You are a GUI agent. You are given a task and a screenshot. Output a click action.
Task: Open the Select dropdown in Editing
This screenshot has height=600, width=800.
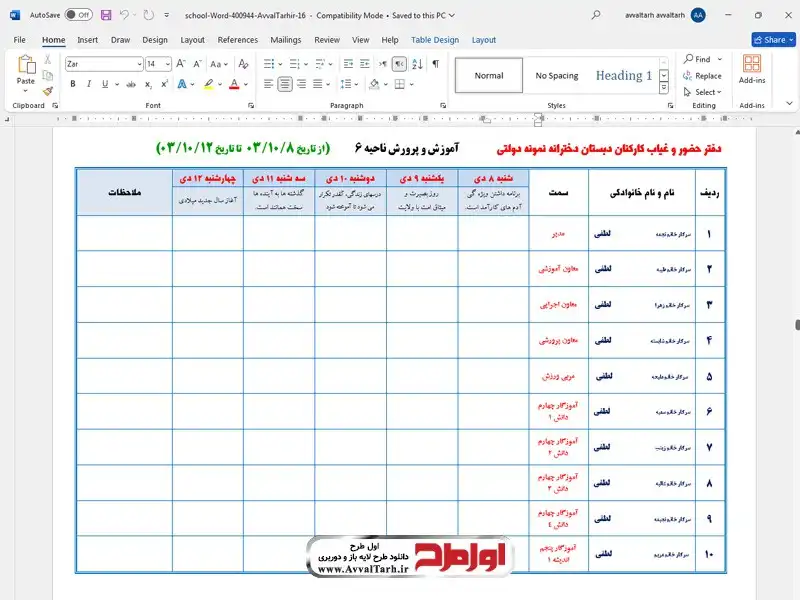[703, 92]
